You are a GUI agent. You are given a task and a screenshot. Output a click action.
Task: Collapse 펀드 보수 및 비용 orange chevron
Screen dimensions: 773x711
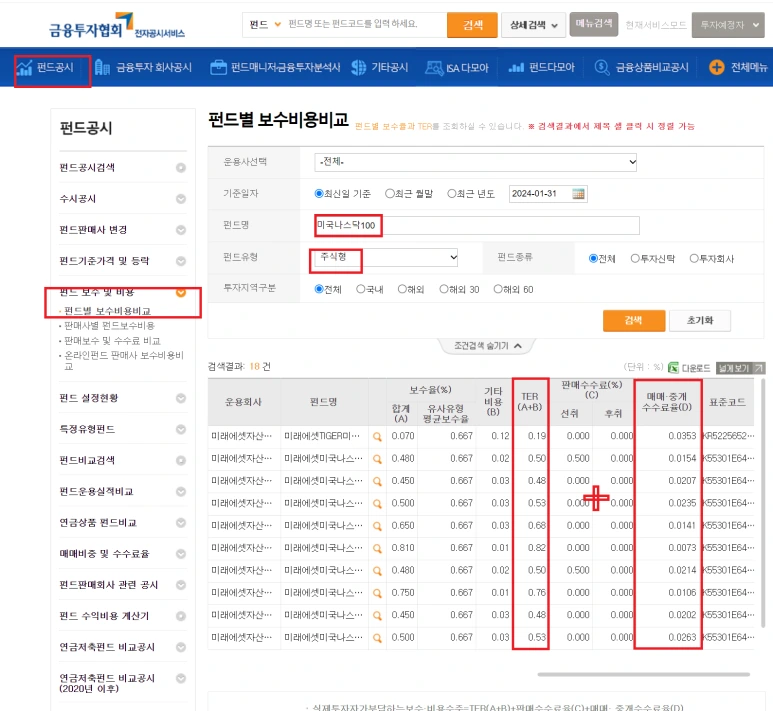coord(181,292)
